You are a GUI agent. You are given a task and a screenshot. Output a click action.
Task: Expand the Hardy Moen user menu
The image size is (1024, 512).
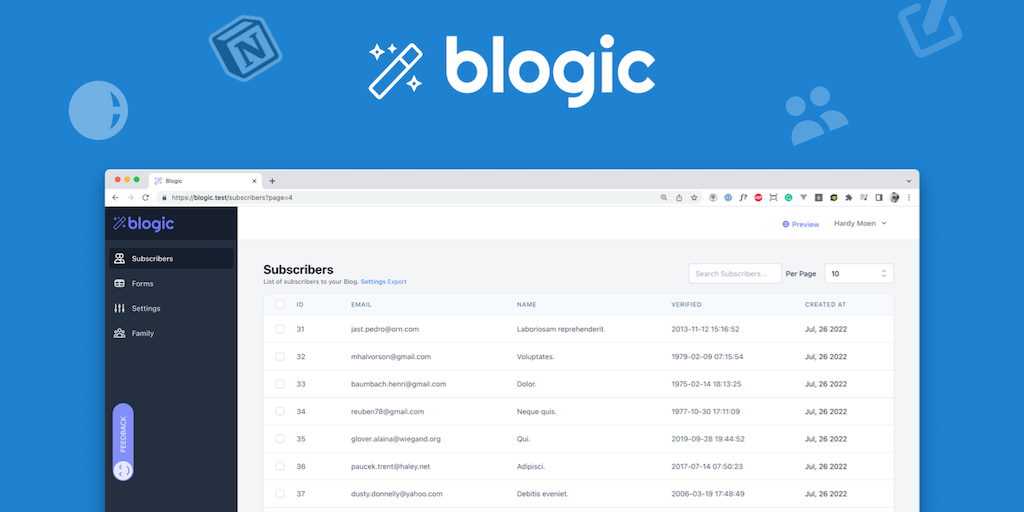pyautogui.click(x=860, y=223)
